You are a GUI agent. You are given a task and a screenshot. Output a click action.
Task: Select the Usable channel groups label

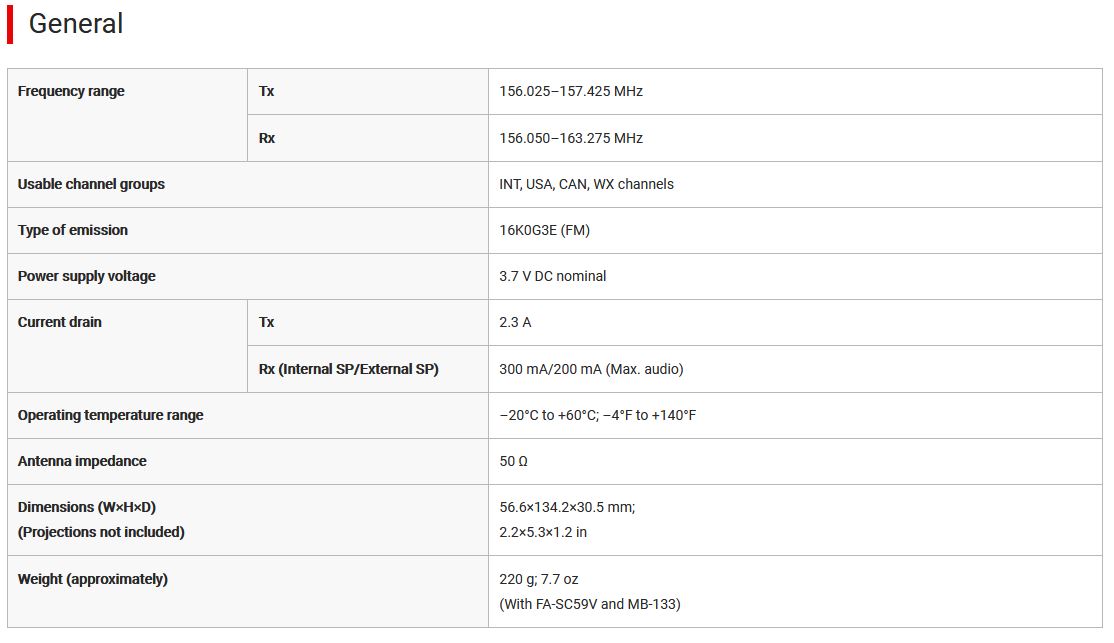click(91, 184)
